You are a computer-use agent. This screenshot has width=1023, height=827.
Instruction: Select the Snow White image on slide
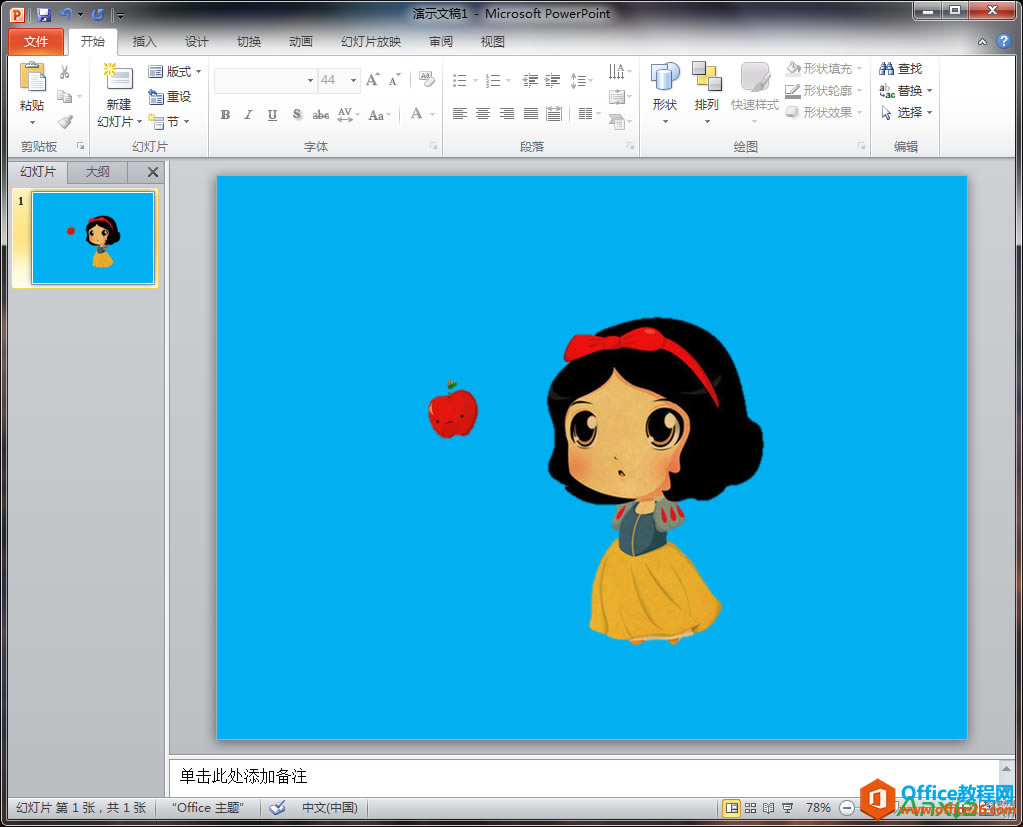pos(654,481)
